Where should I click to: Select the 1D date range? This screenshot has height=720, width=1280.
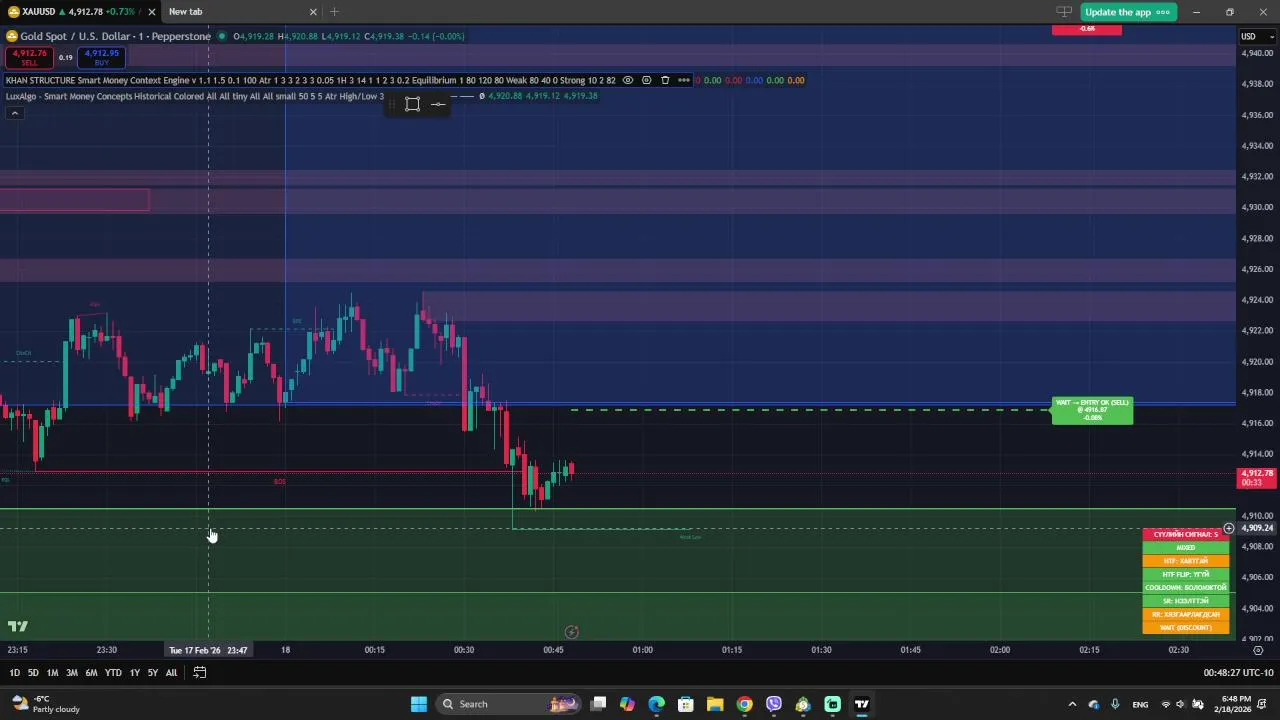[14, 673]
